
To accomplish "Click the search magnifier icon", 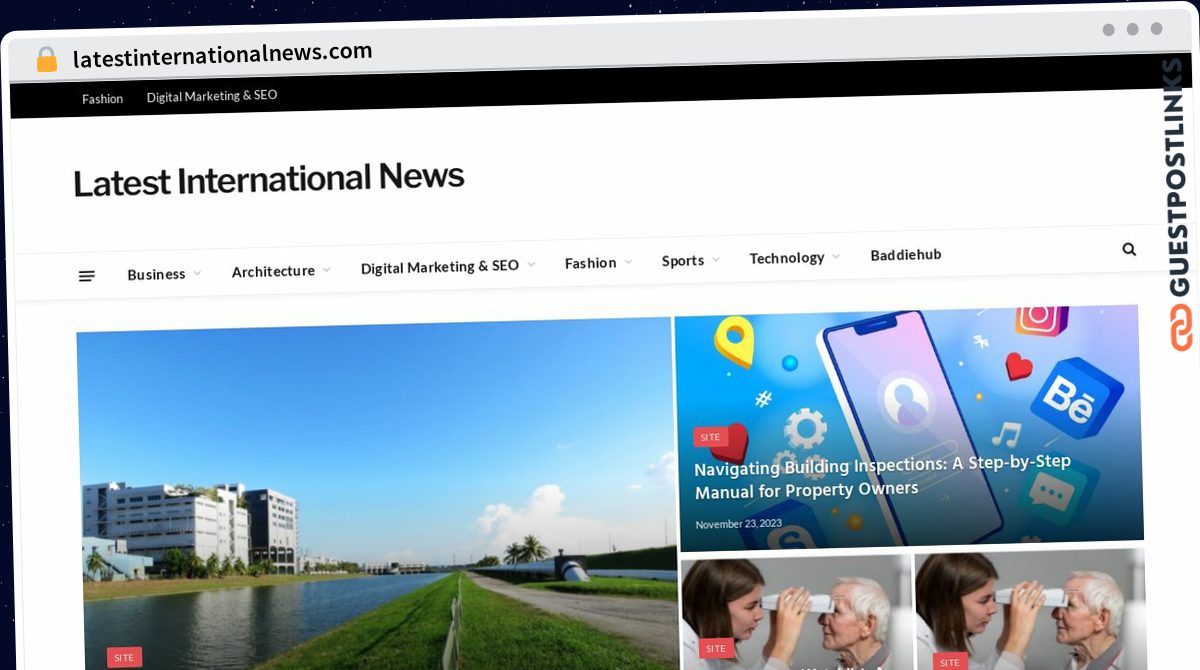I will (1129, 249).
